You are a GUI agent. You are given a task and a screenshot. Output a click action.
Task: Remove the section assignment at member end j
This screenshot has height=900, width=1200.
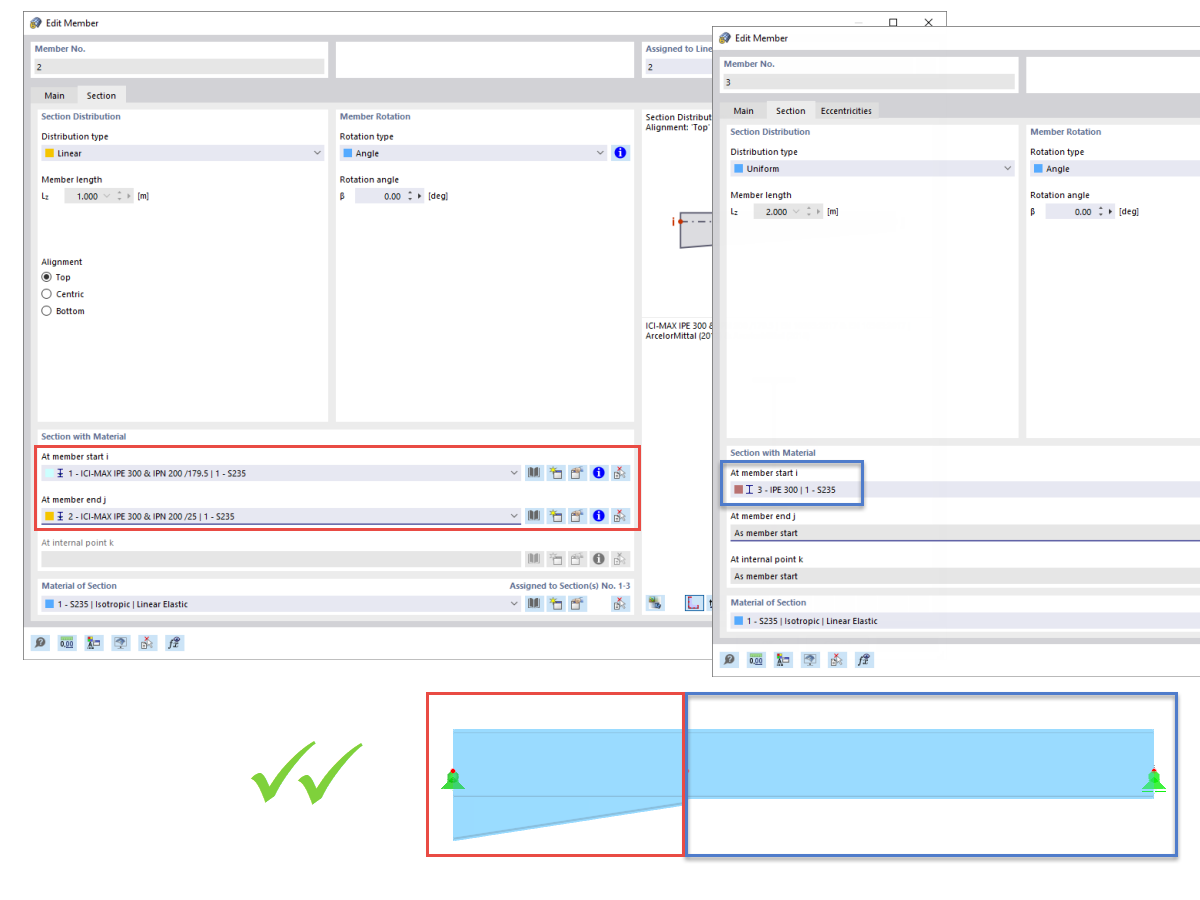click(x=620, y=515)
